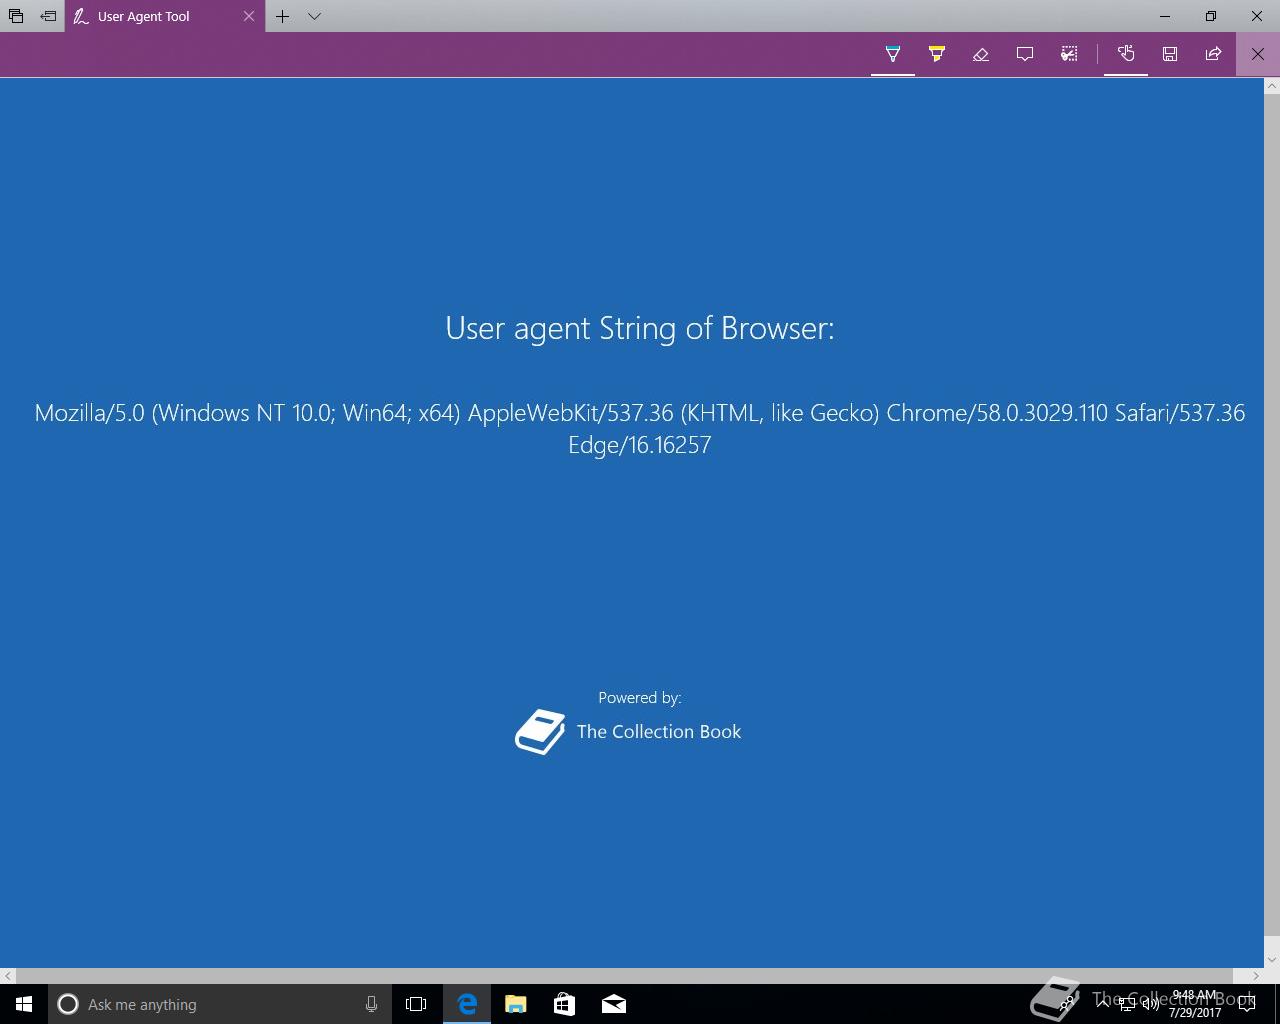Restore down the Edge window
This screenshot has height=1024, width=1280.
coord(1211,16)
